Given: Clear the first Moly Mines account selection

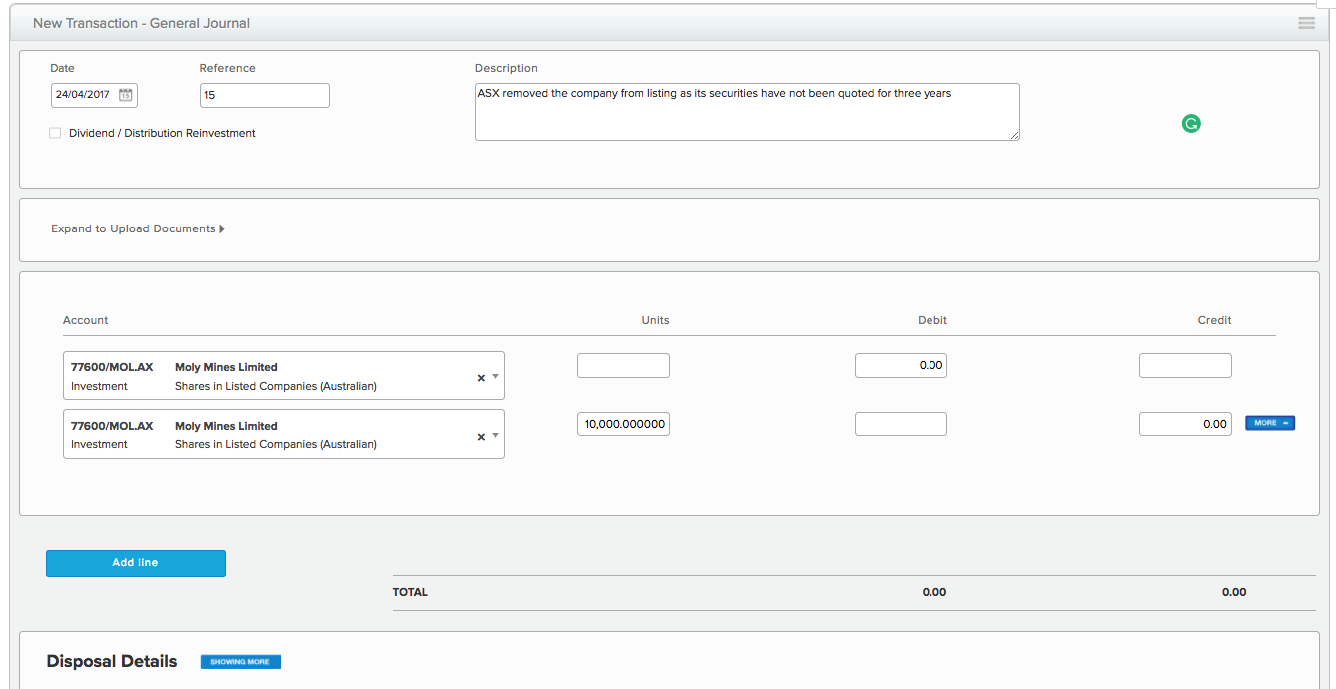Looking at the screenshot, I should click(481, 378).
